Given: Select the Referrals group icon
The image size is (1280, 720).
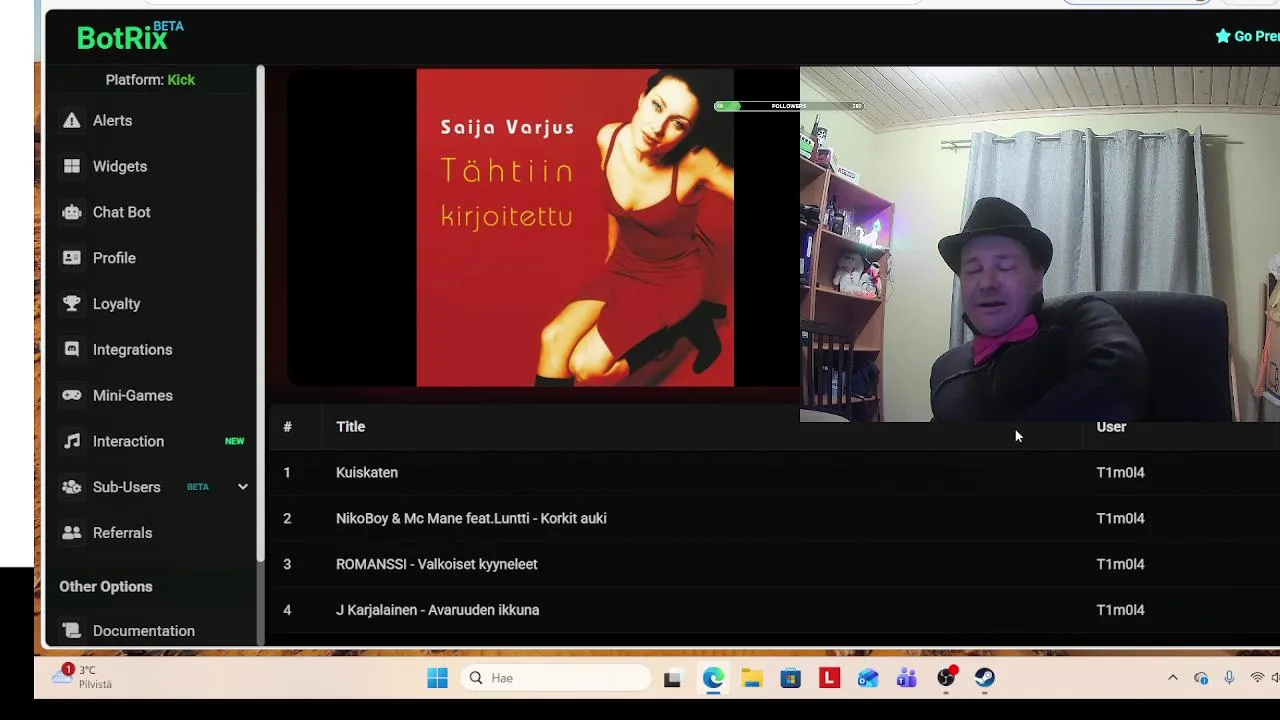Looking at the screenshot, I should click(71, 533).
